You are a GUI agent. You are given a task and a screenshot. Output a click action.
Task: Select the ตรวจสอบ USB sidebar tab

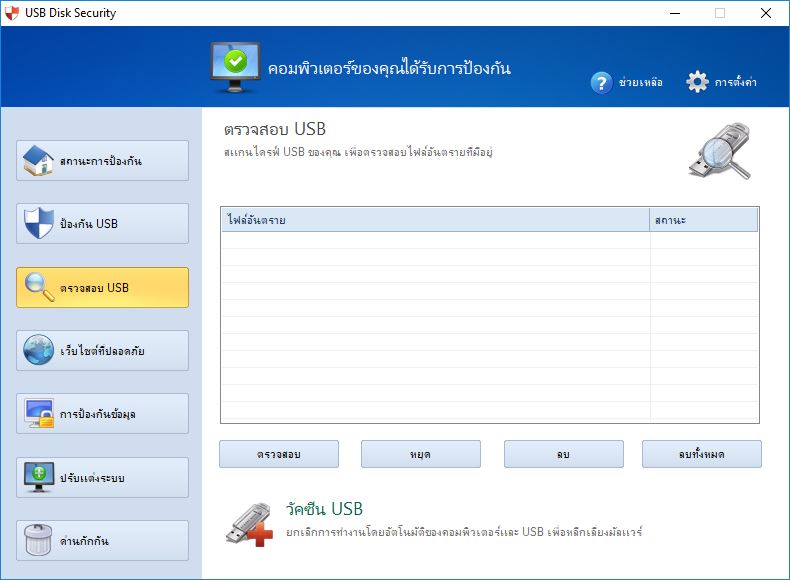[102, 287]
